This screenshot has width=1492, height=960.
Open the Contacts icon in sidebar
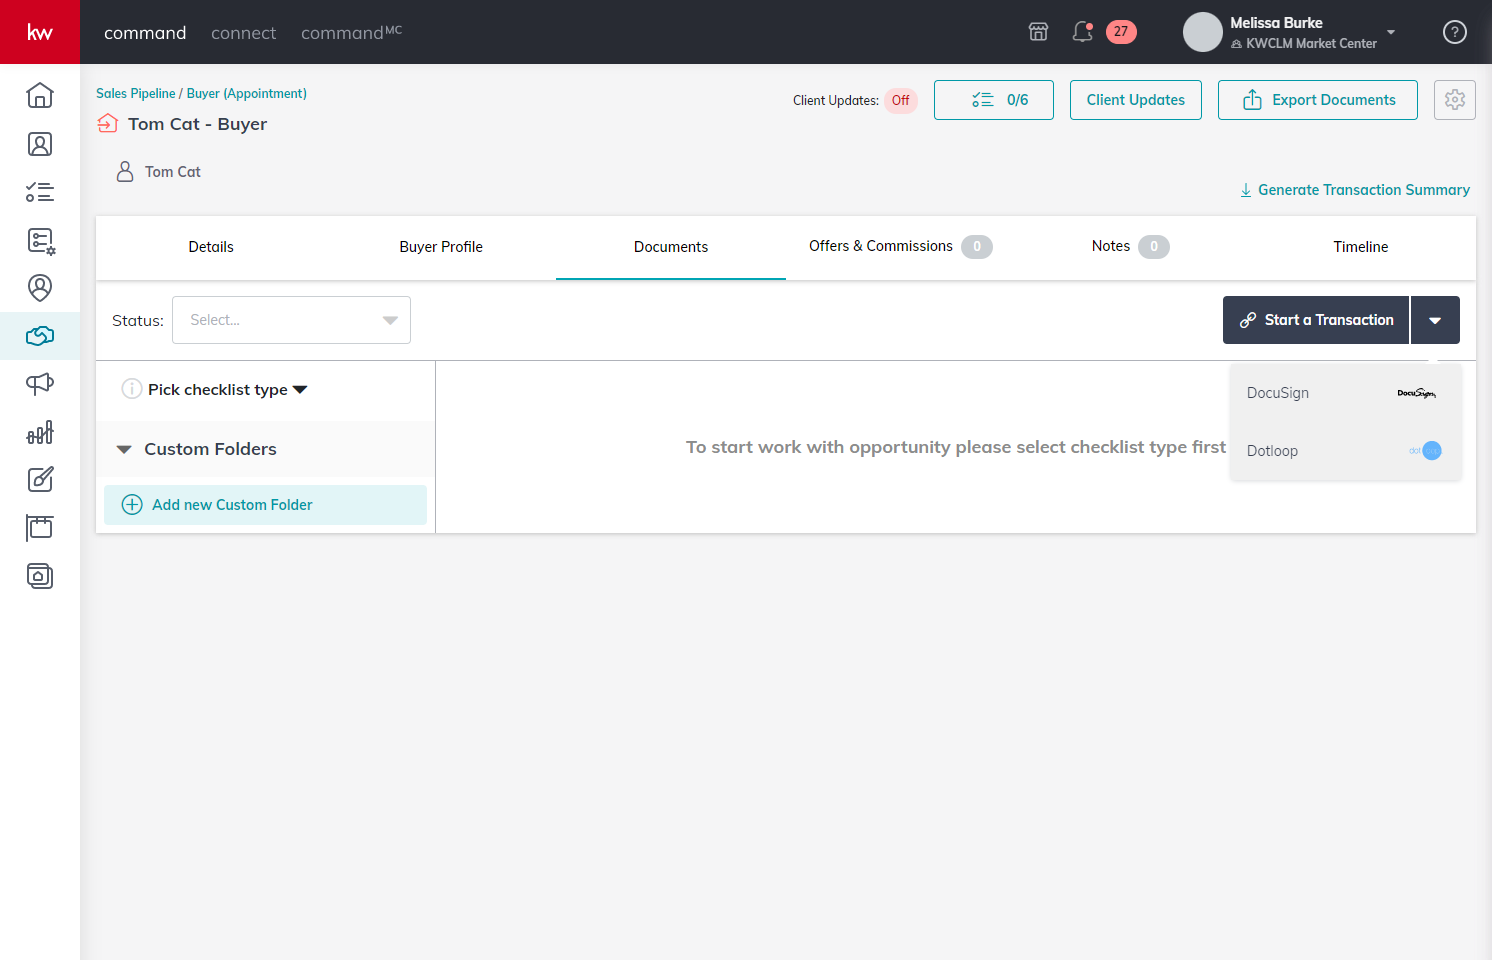coord(40,144)
